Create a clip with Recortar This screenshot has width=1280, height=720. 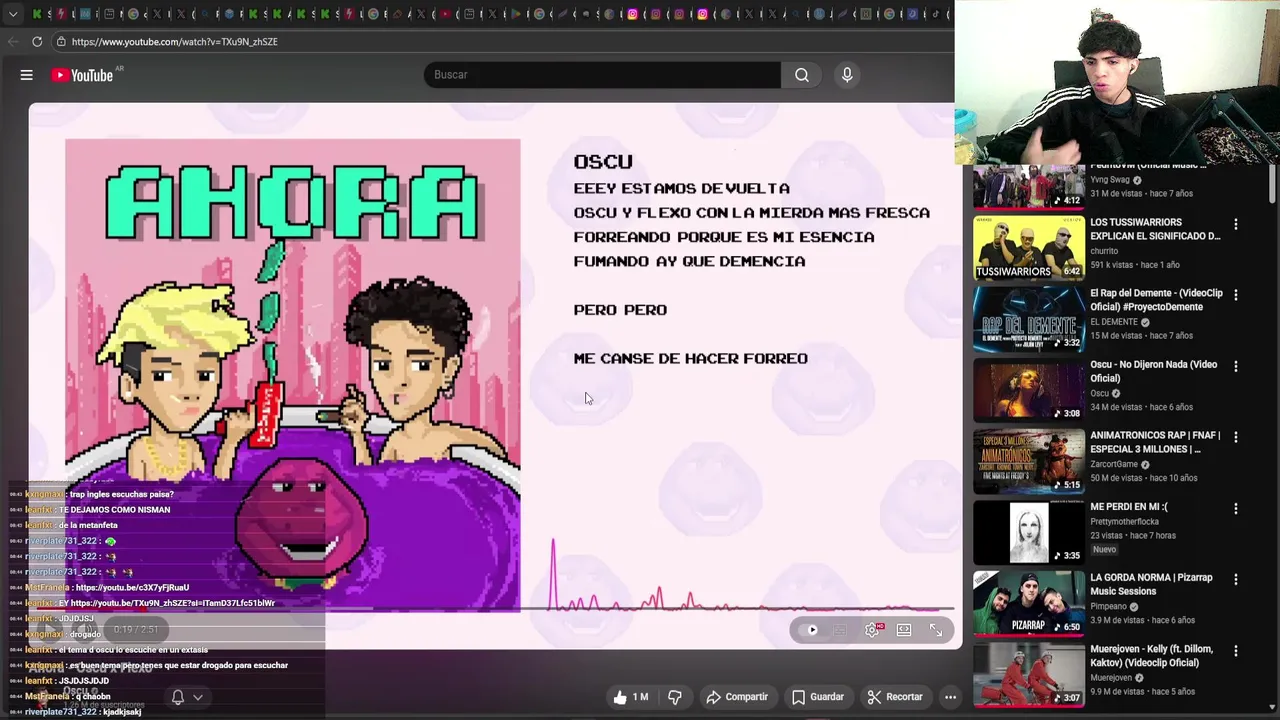pyautogui.click(x=895, y=697)
